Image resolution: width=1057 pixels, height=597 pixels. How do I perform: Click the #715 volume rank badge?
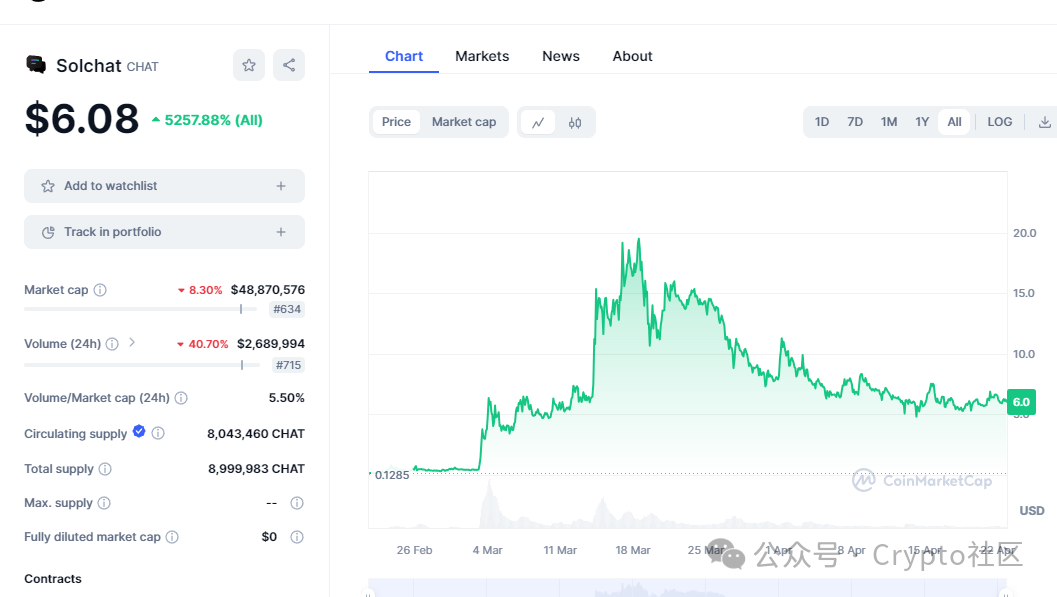pyautogui.click(x=288, y=365)
